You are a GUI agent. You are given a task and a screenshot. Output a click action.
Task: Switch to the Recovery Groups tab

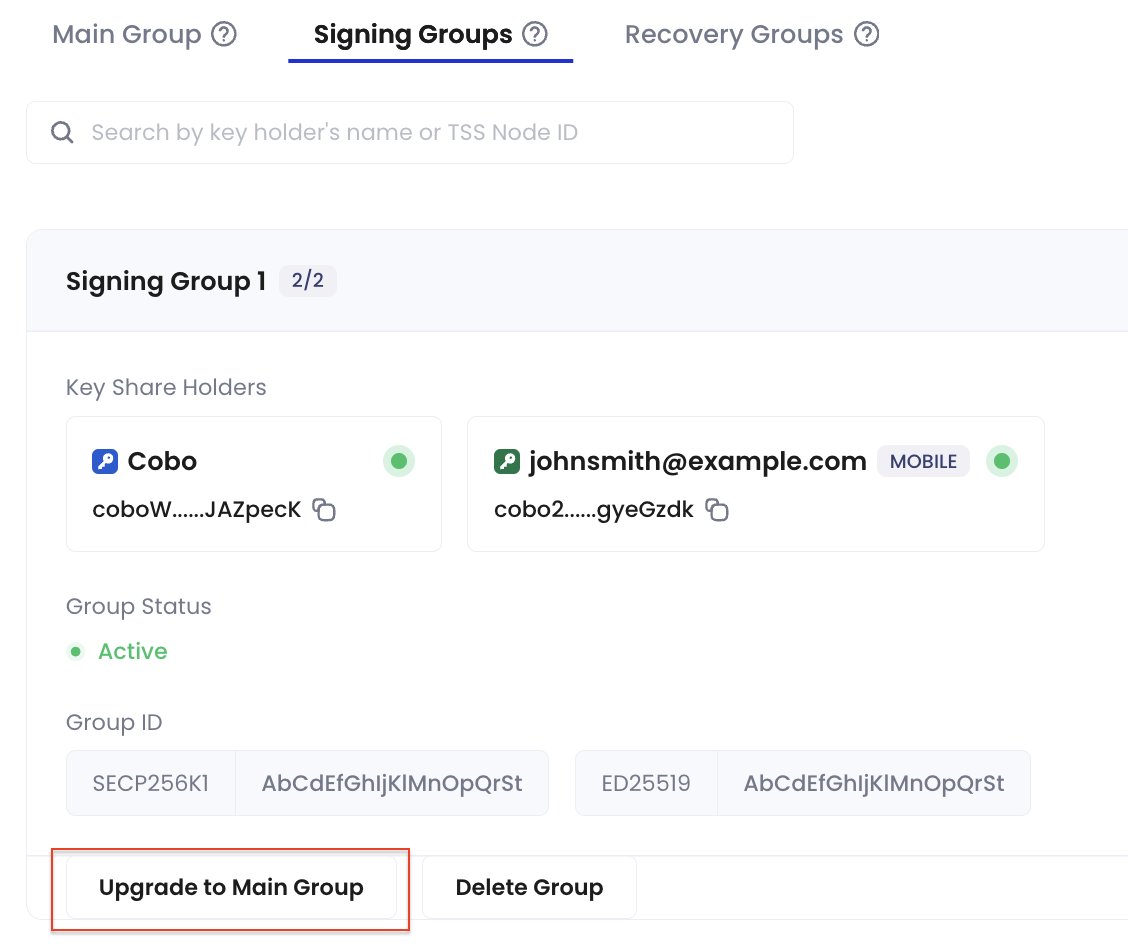pyautogui.click(x=734, y=34)
